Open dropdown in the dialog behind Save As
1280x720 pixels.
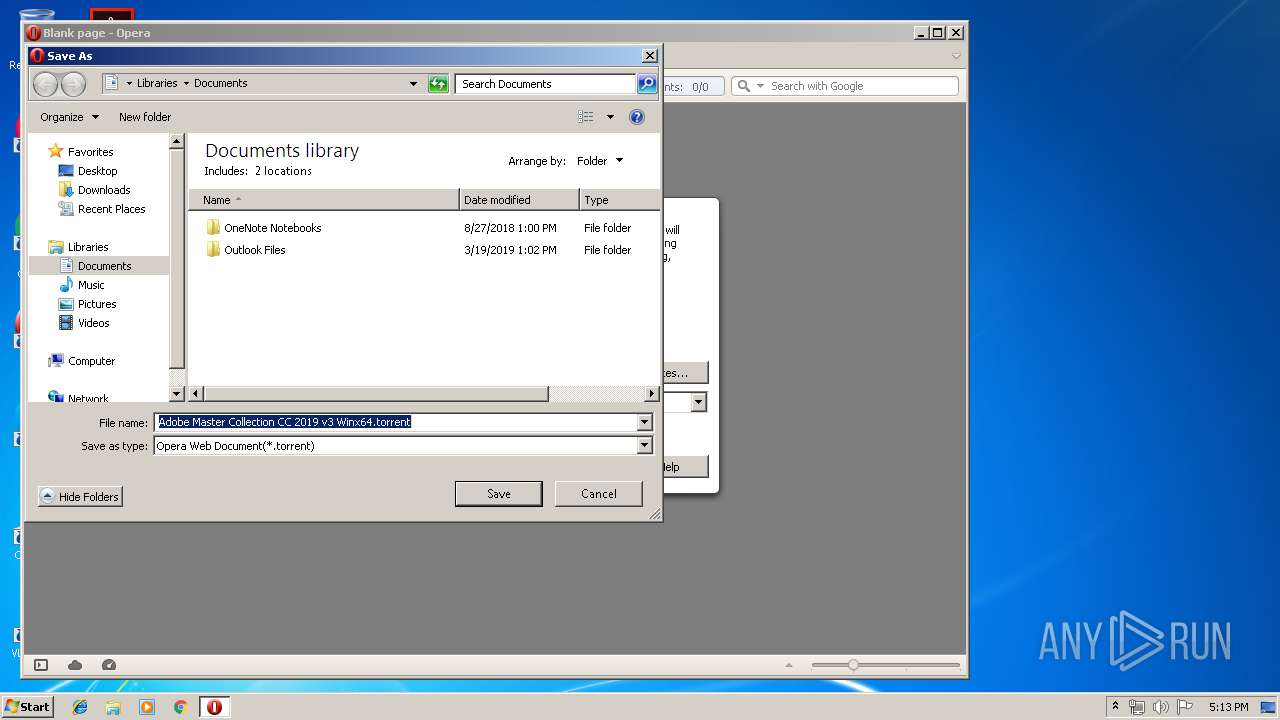click(698, 402)
